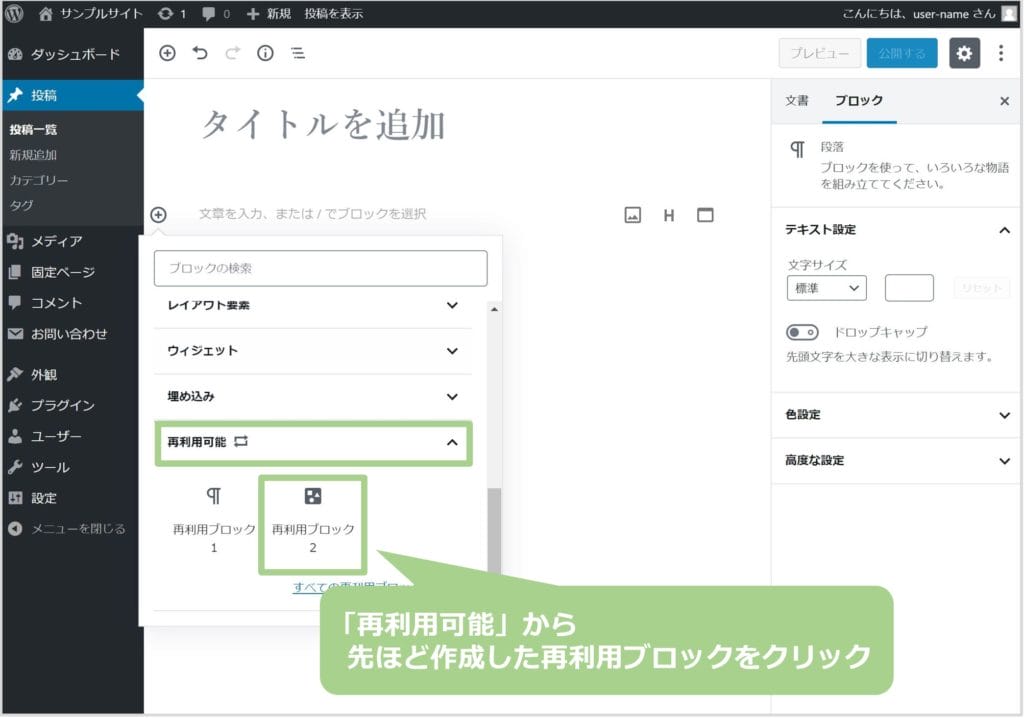Click the add block plus icon in top toolbar

coord(167,54)
